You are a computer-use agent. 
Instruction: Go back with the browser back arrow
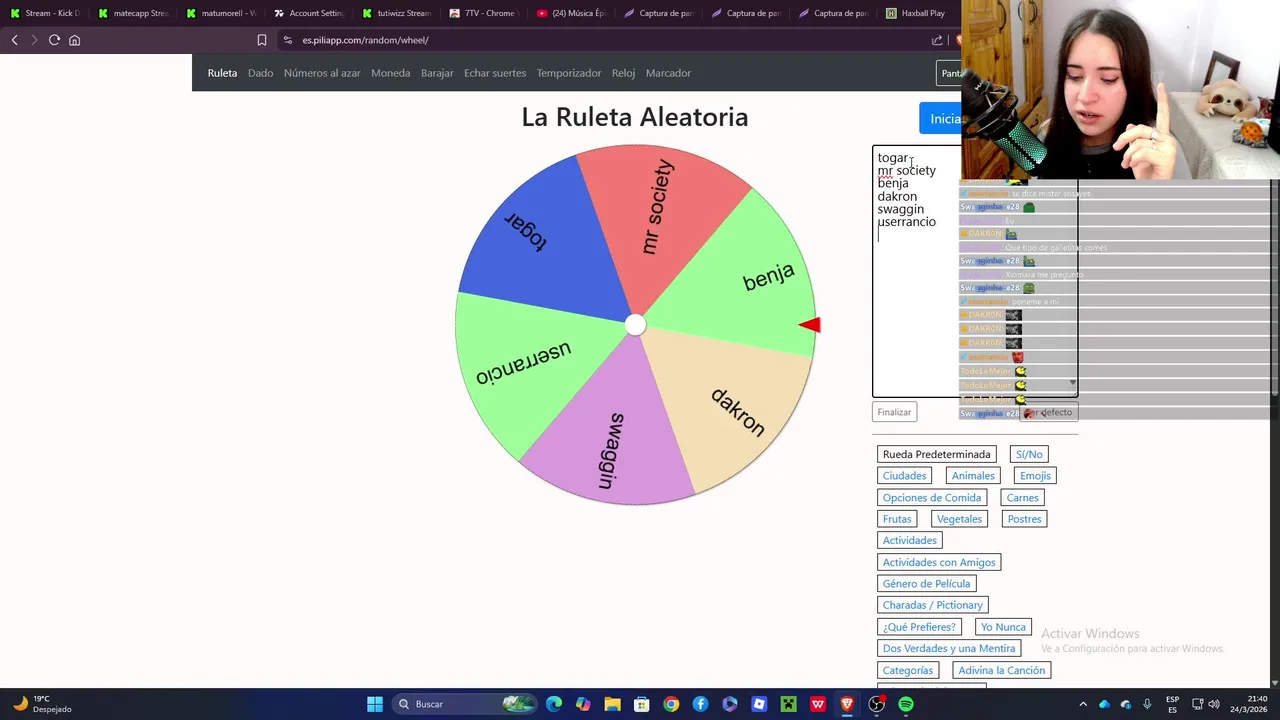[14, 40]
